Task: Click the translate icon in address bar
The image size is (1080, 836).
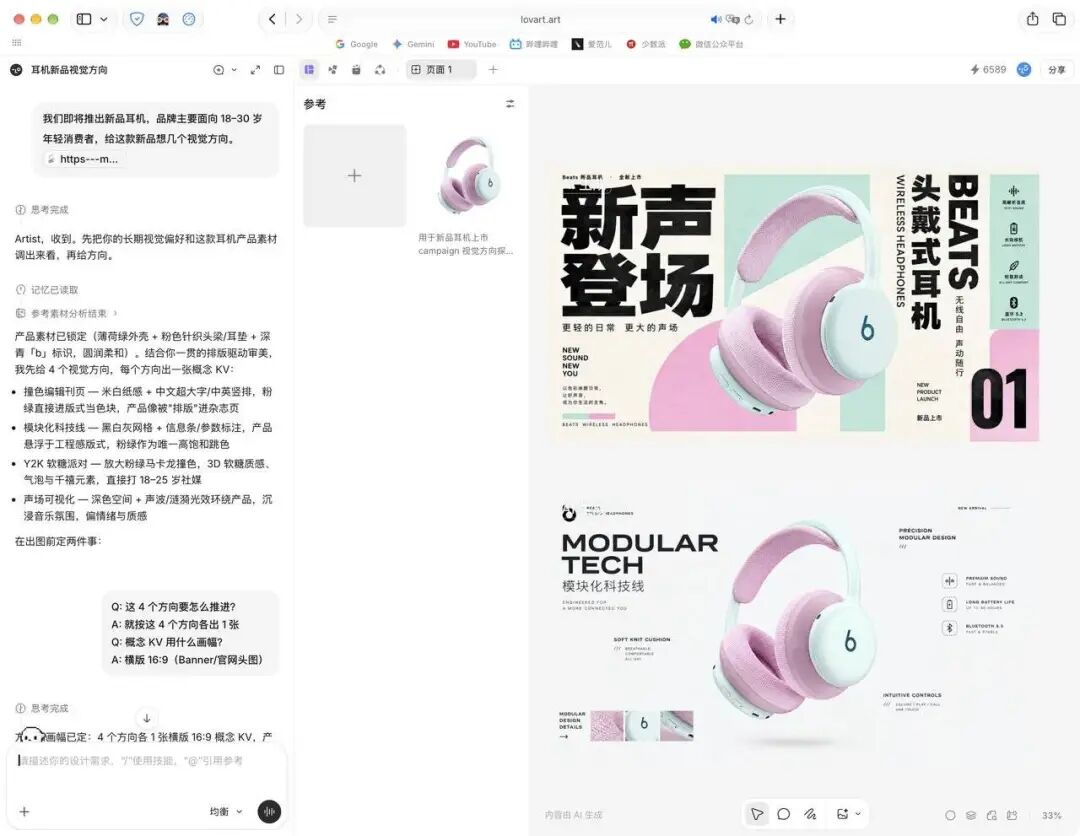Action: click(x=733, y=19)
